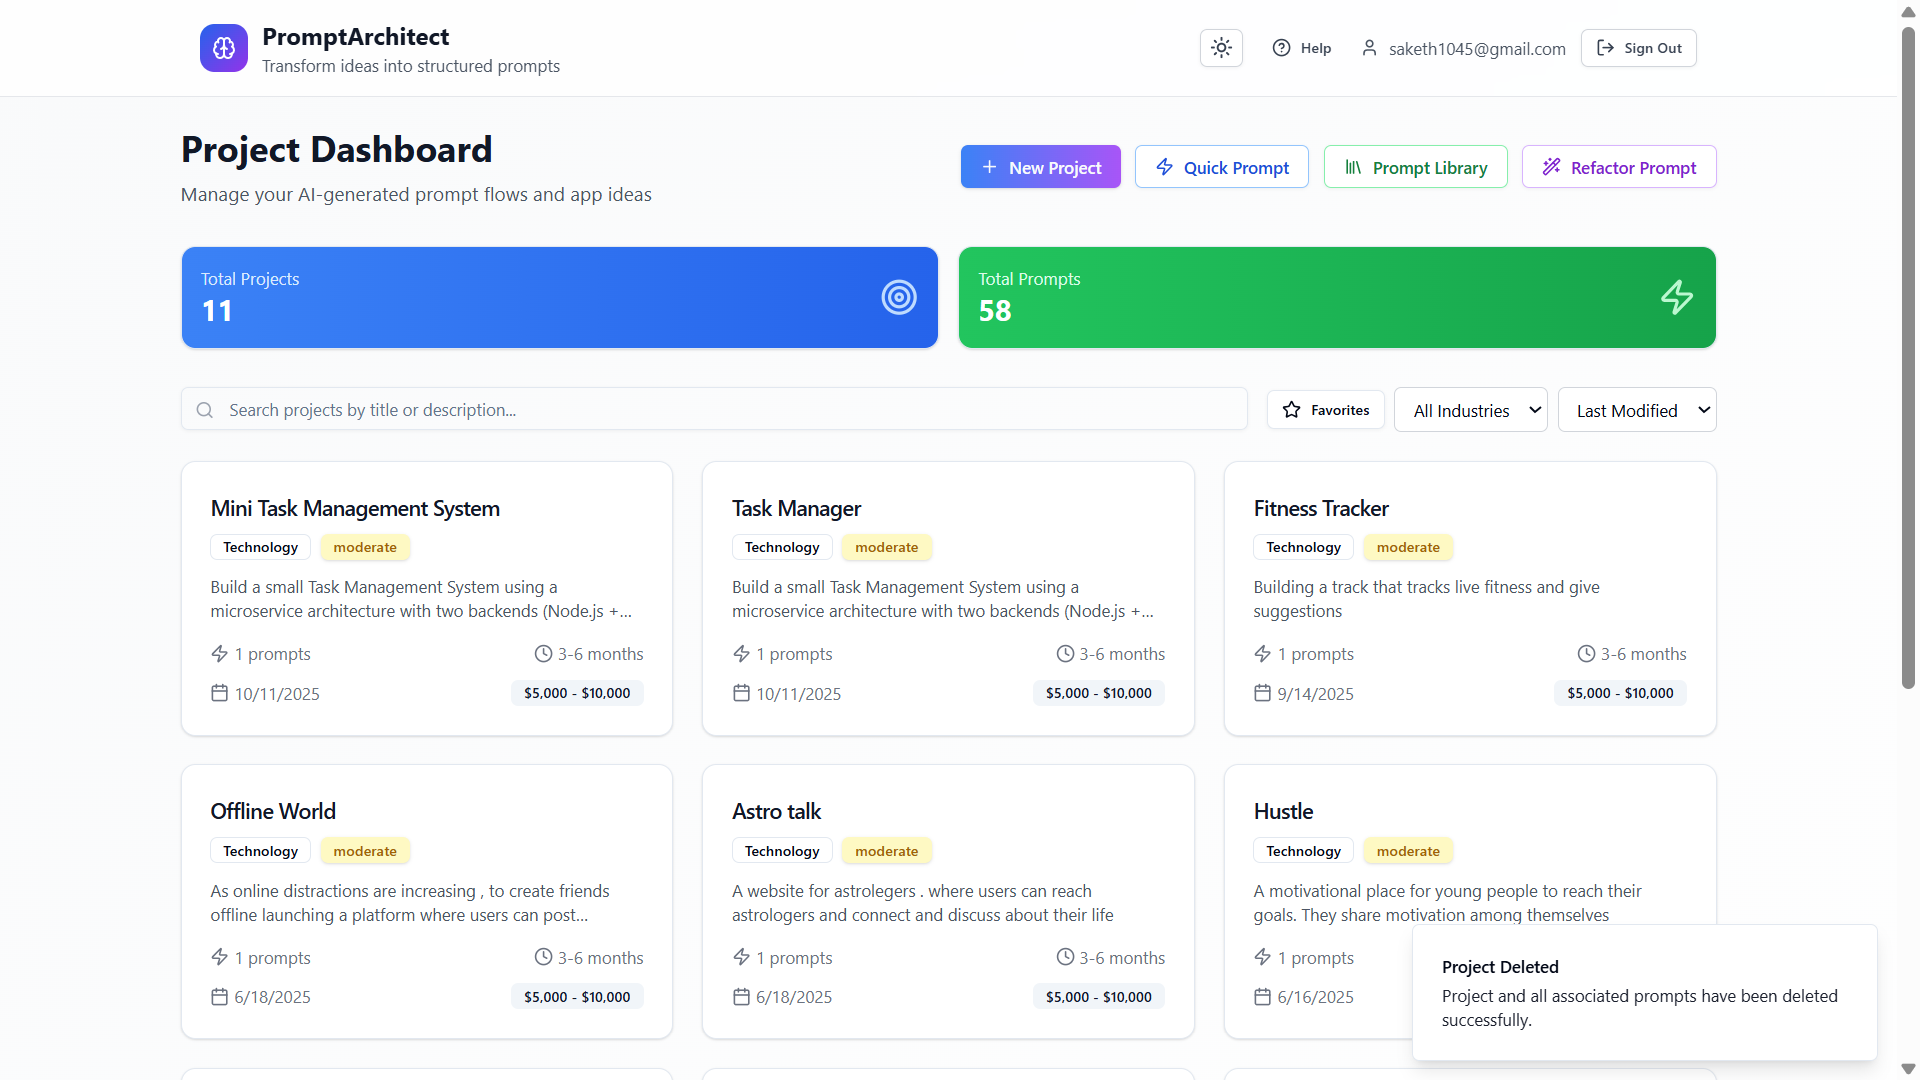
Task: Toggle the light/dark theme sun button
Action: coord(1221,48)
